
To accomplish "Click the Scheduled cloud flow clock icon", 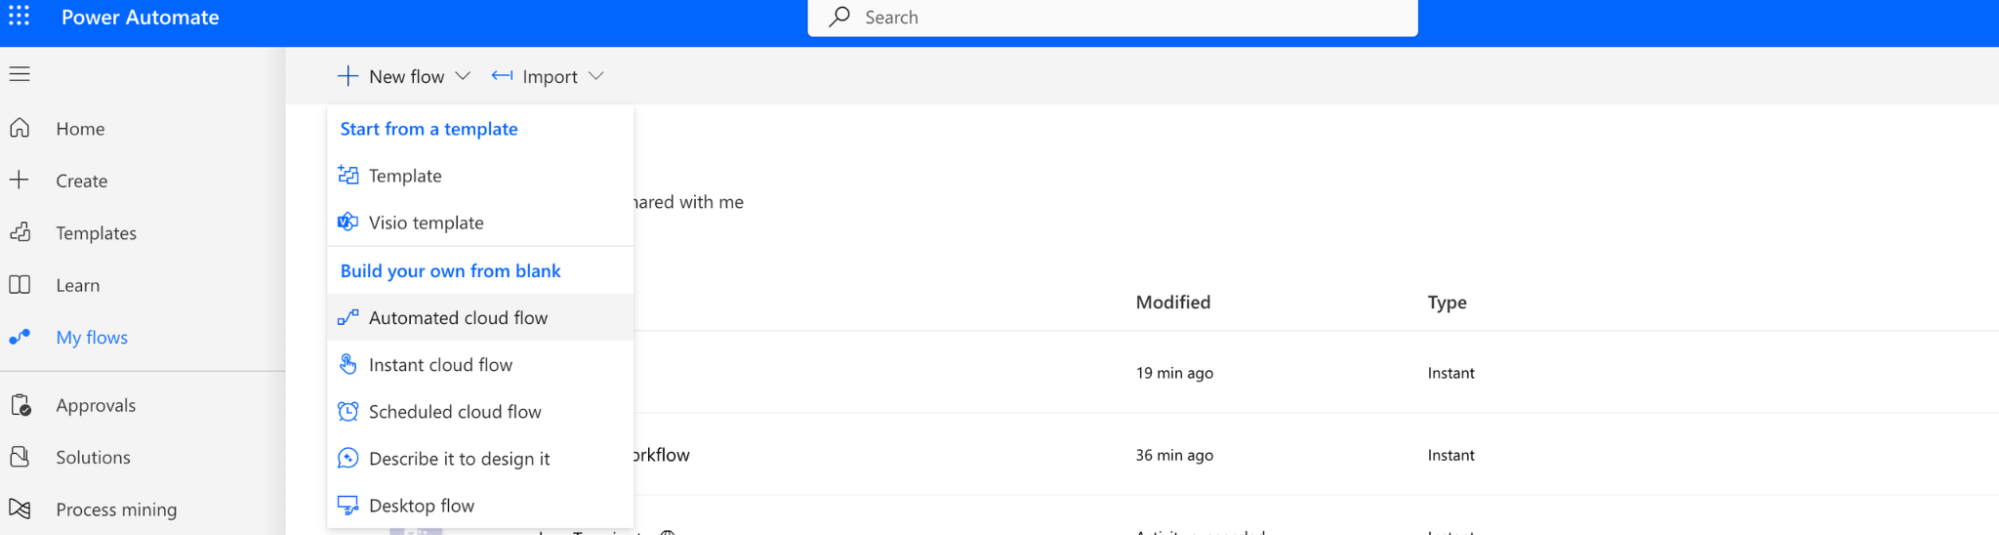I will point(348,411).
